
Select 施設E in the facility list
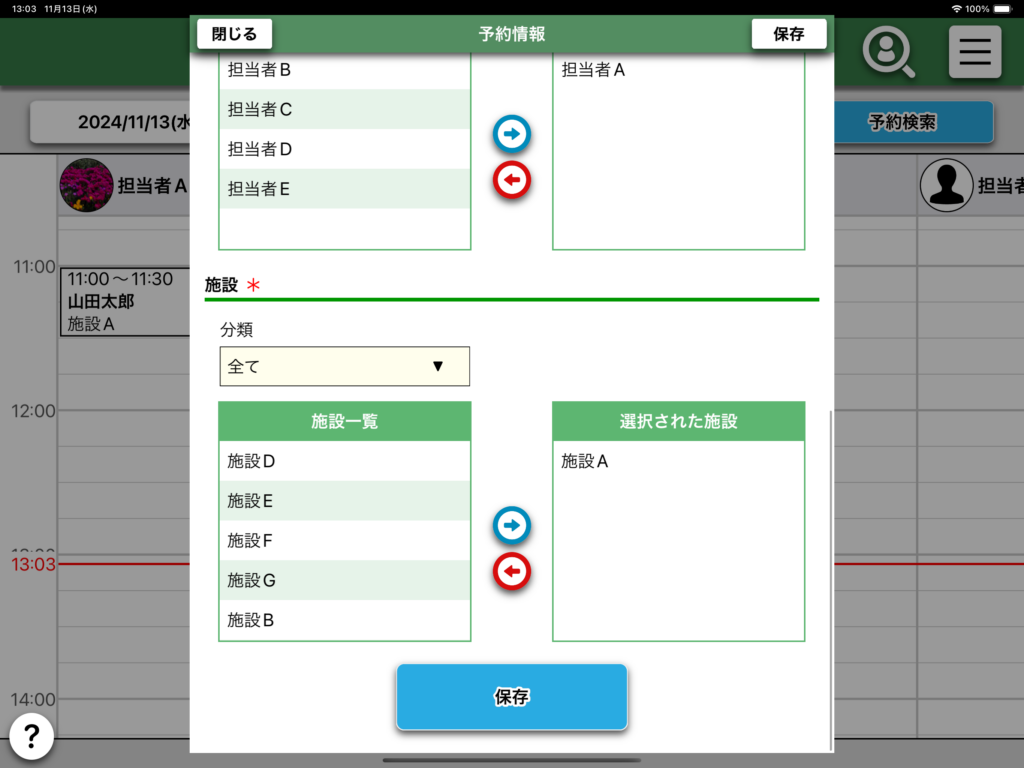click(344, 501)
